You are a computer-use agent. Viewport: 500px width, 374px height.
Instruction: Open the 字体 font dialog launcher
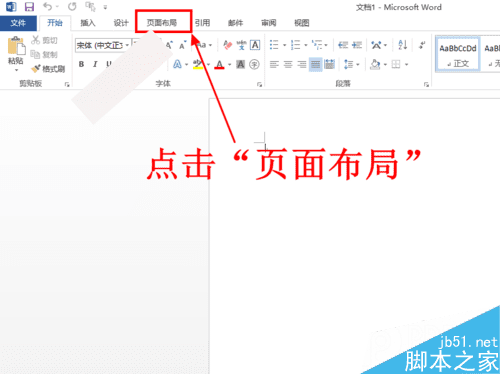pyautogui.click(x=259, y=85)
